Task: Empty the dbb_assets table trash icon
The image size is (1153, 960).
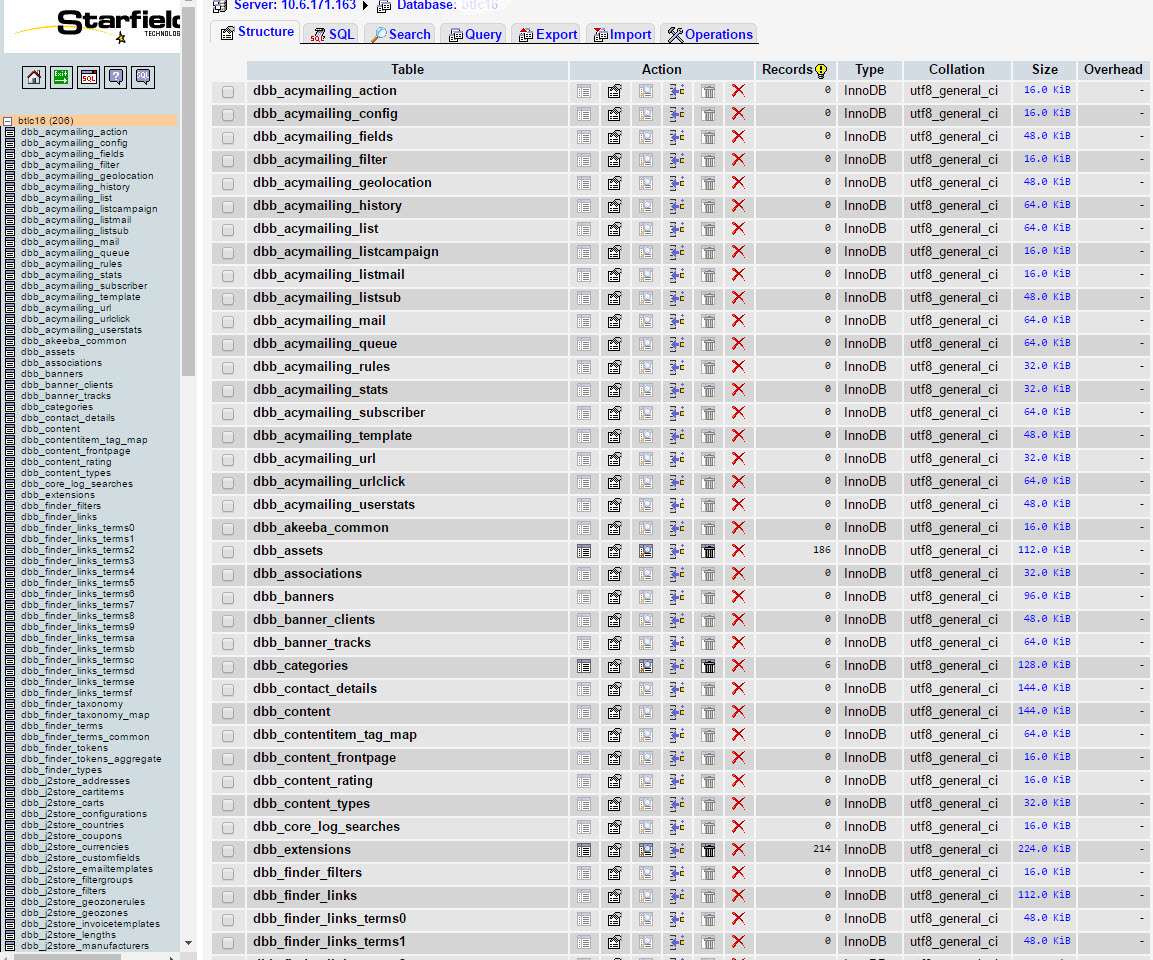Action: 708,551
